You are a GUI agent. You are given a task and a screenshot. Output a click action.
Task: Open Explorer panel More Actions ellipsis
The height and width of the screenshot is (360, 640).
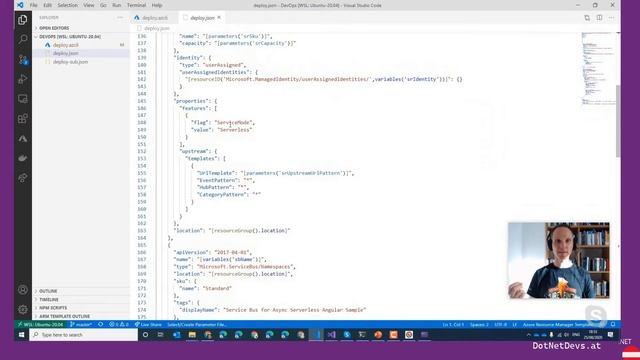(120, 18)
